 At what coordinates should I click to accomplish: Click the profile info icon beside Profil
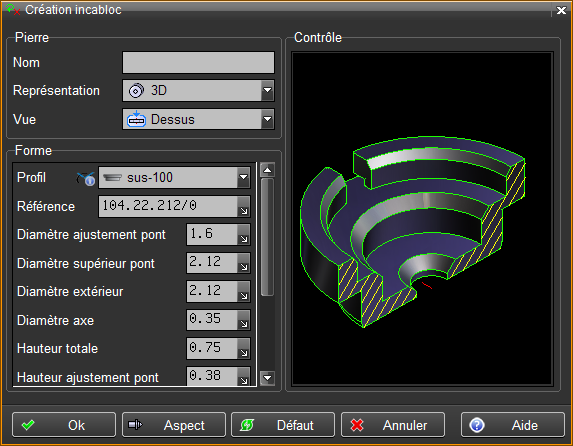coord(86,178)
